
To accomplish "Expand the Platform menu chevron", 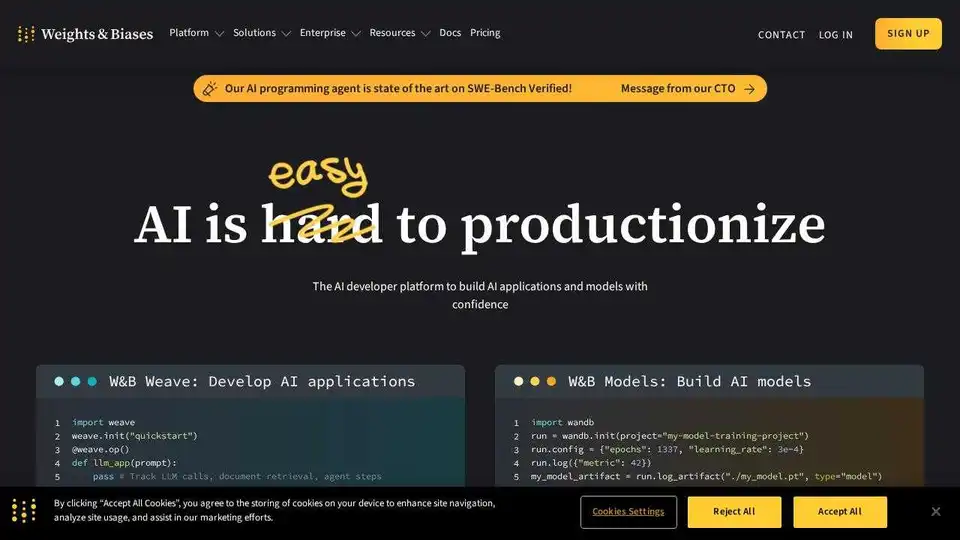I will coord(219,34).
